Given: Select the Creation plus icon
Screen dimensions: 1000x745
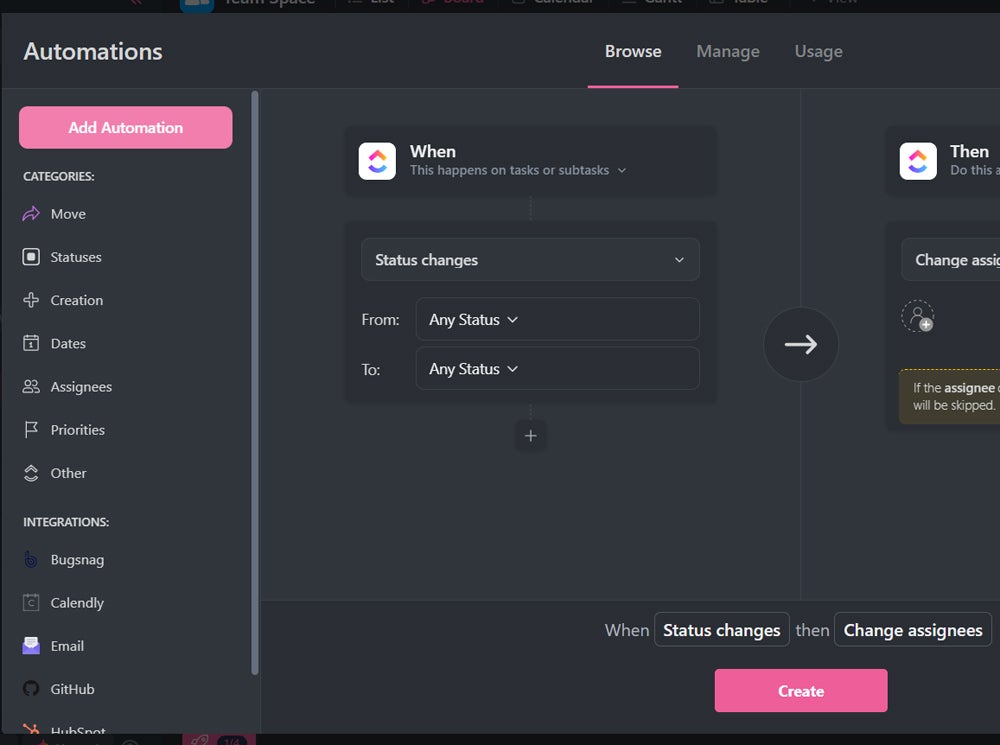Looking at the screenshot, I should [x=31, y=300].
